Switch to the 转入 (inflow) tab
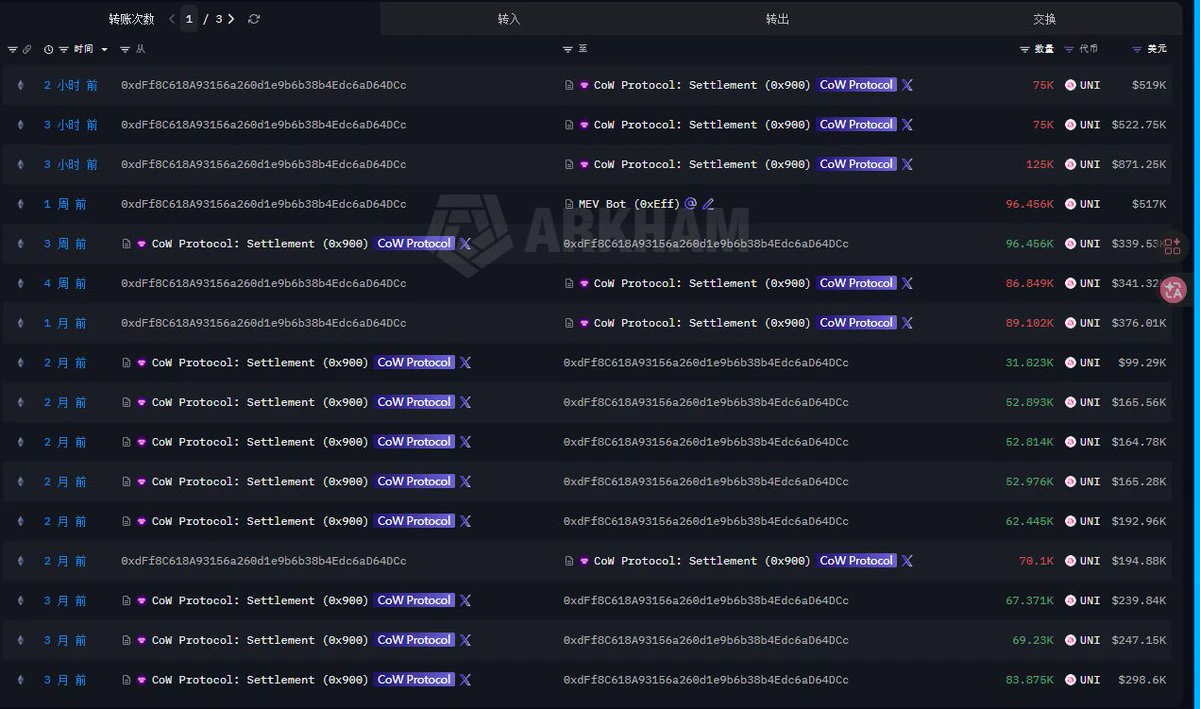 pos(509,19)
